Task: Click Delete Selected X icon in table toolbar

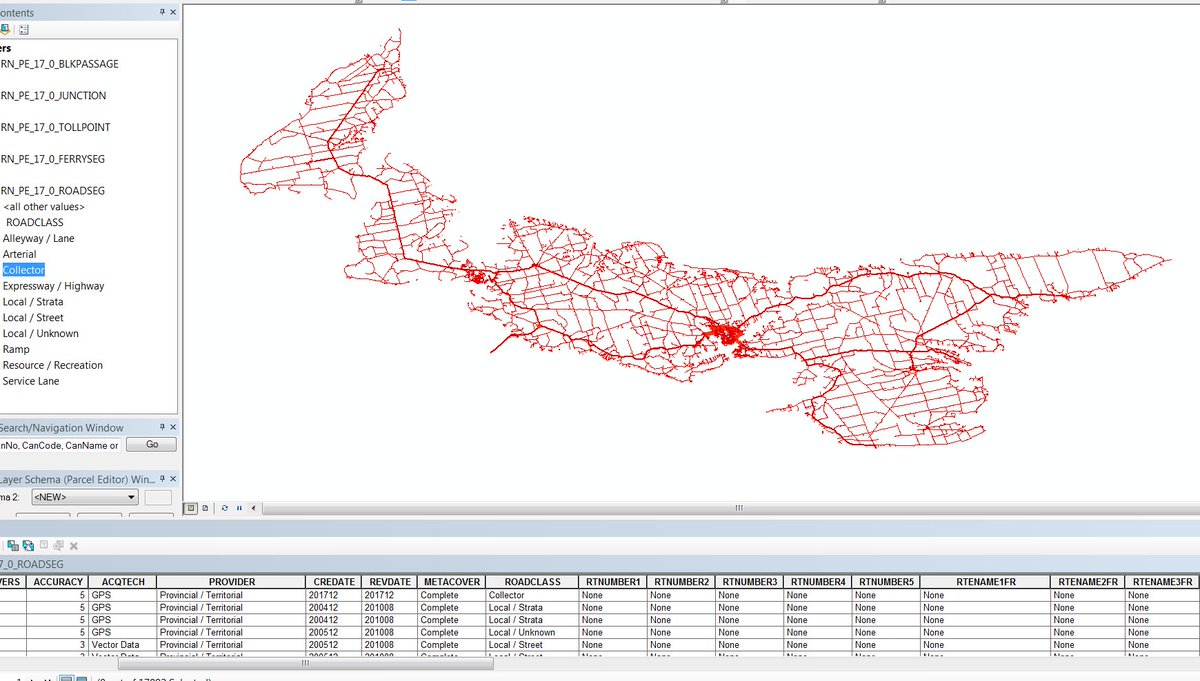Action: tap(74, 546)
